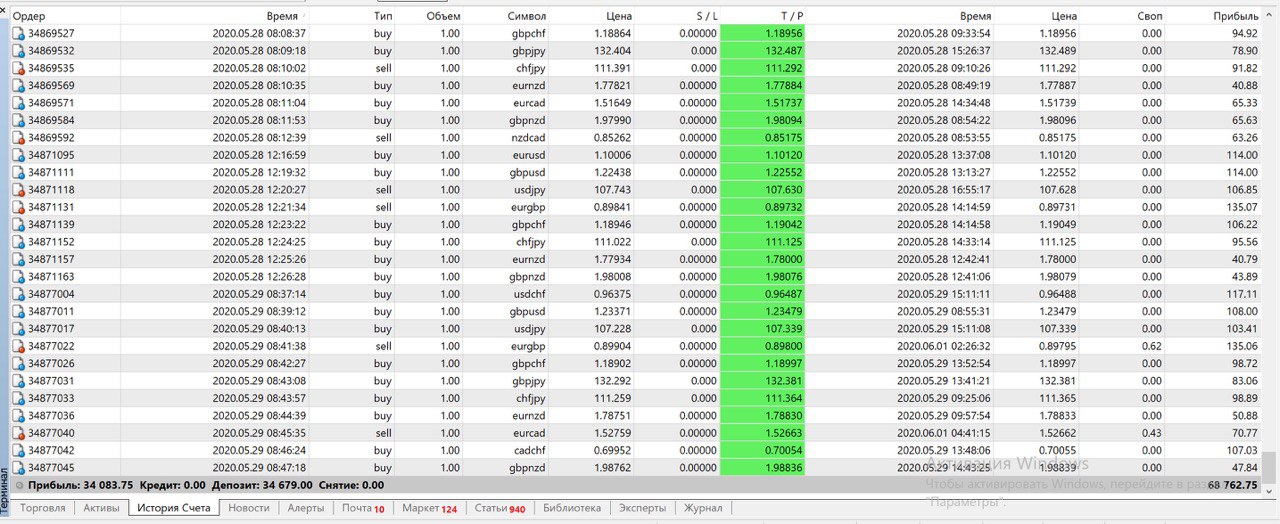The height and width of the screenshot is (524, 1280).
Task: Open the Почта tab with 10 messages
Action: click(363, 508)
